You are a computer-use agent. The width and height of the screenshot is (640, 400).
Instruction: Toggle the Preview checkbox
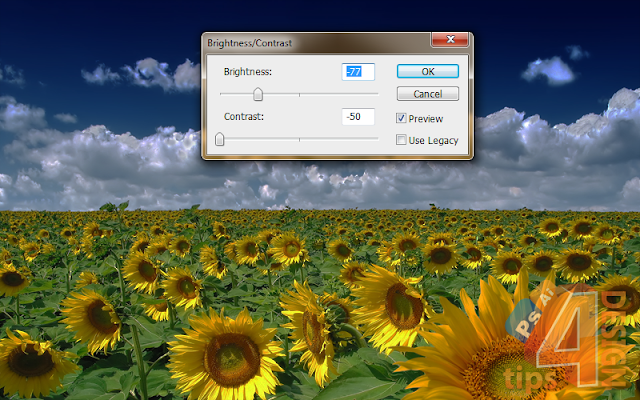[401, 118]
